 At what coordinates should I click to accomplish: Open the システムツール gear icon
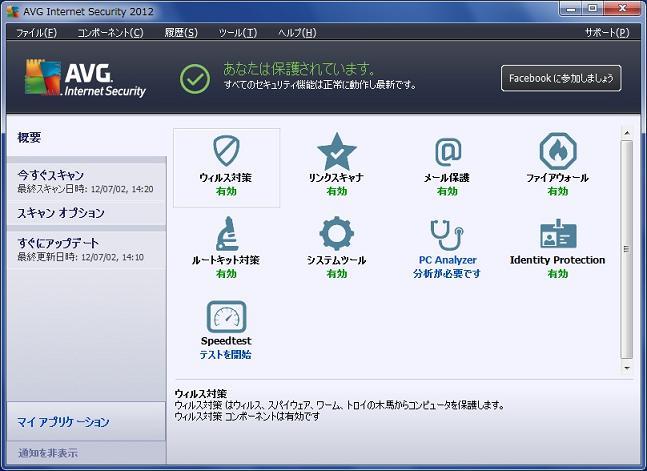click(337, 233)
